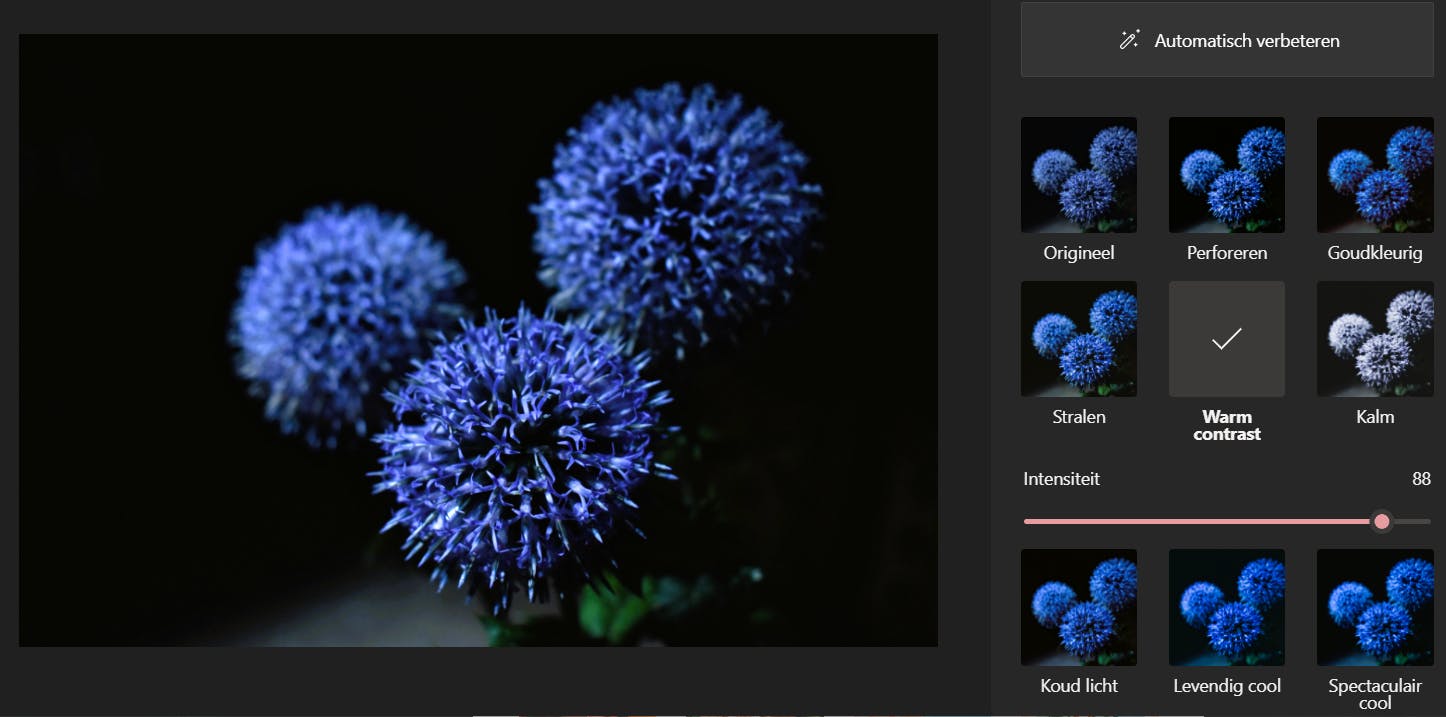Image resolution: width=1446 pixels, height=717 pixels.
Task: Click the magic wand icon
Action: coord(1130,41)
